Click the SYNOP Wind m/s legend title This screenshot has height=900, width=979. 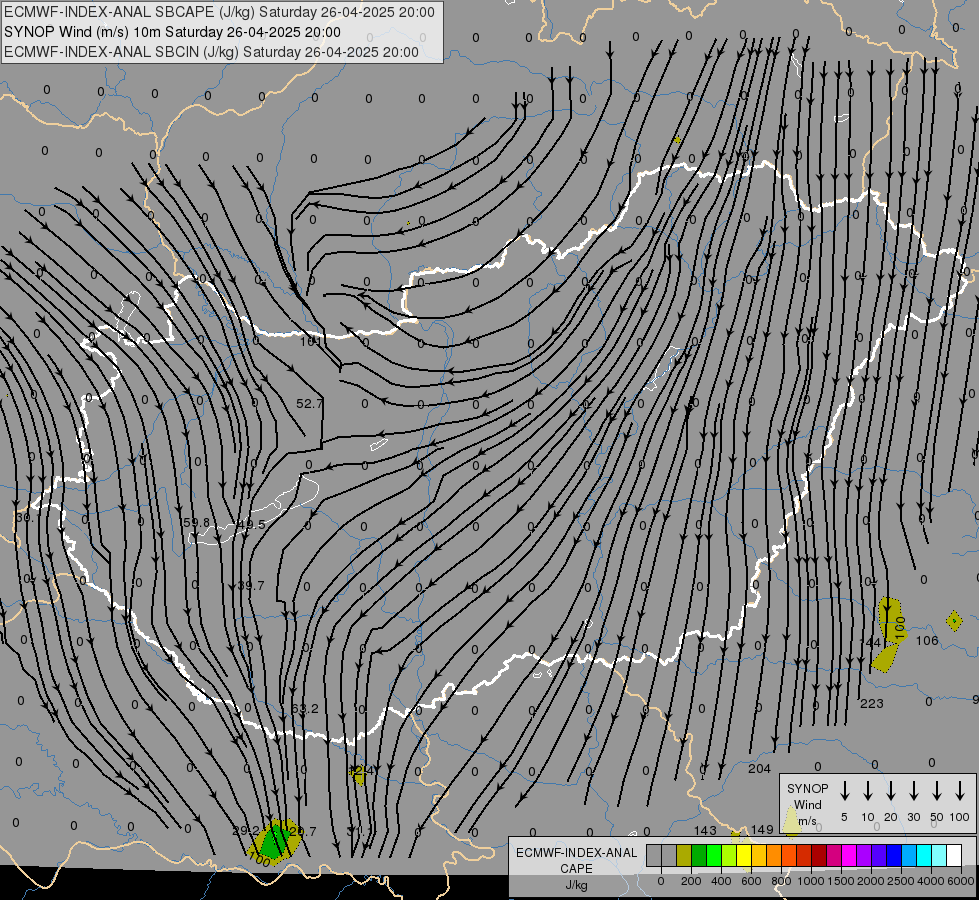click(807, 804)
